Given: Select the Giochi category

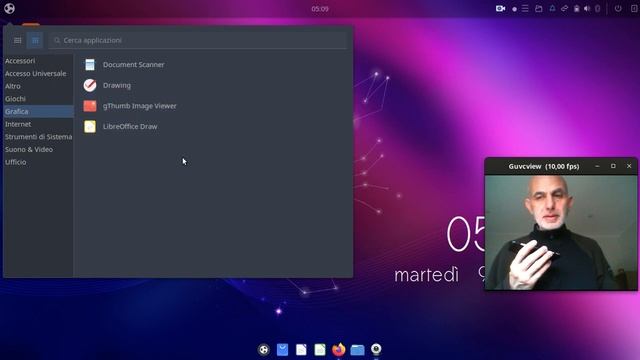Looking at the screenshot, I should (x=38, y=99).
